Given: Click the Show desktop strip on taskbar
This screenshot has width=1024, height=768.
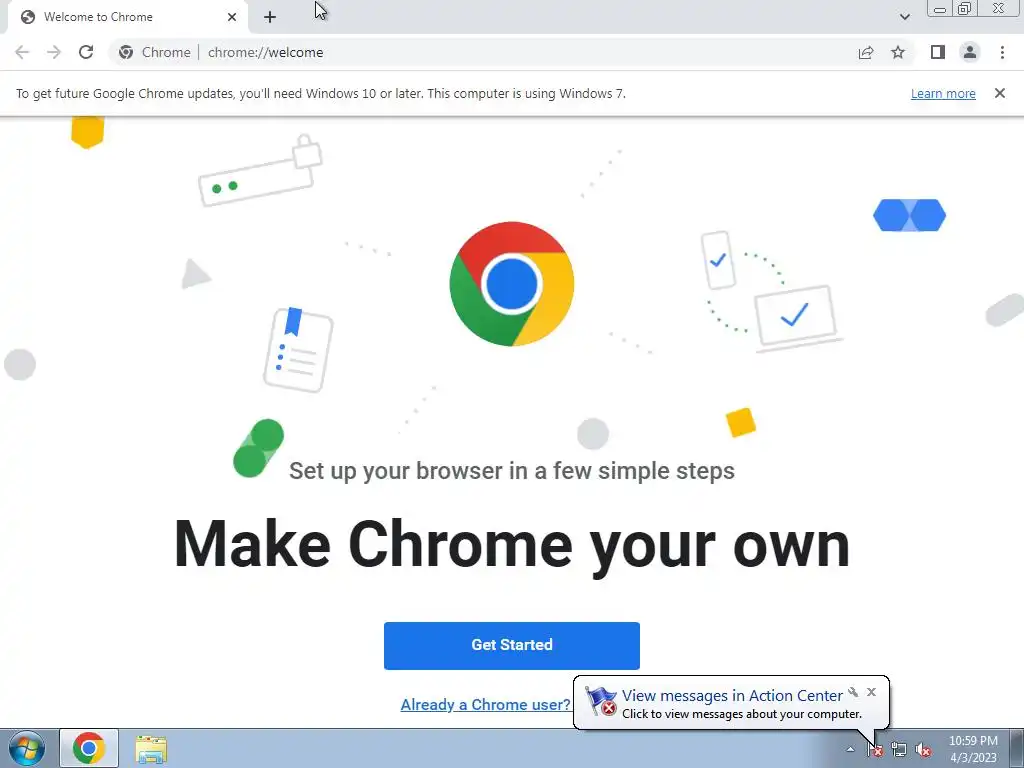Looking at the screenshot, I should [1017, 748].
